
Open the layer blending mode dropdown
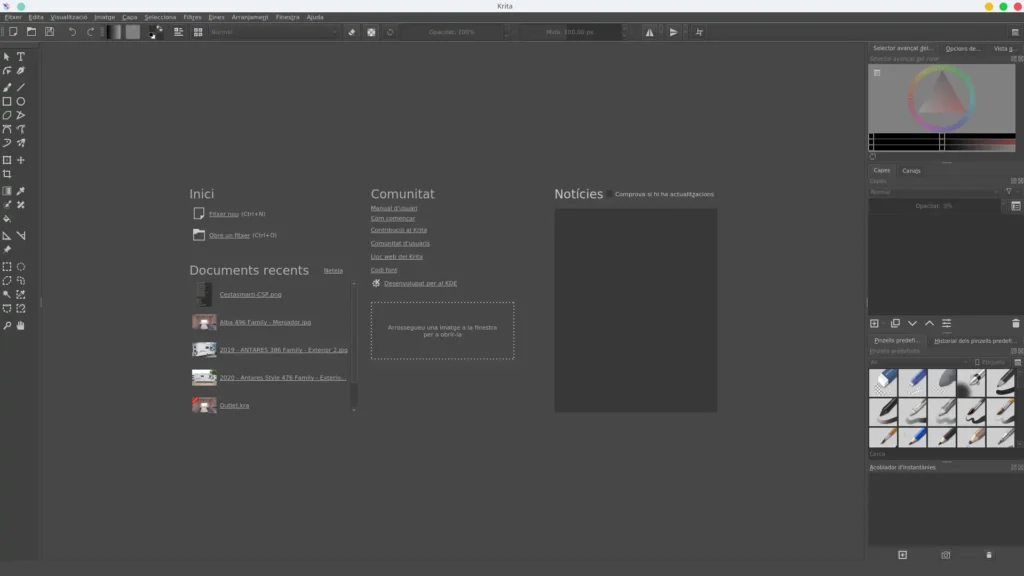pos(935,192)
